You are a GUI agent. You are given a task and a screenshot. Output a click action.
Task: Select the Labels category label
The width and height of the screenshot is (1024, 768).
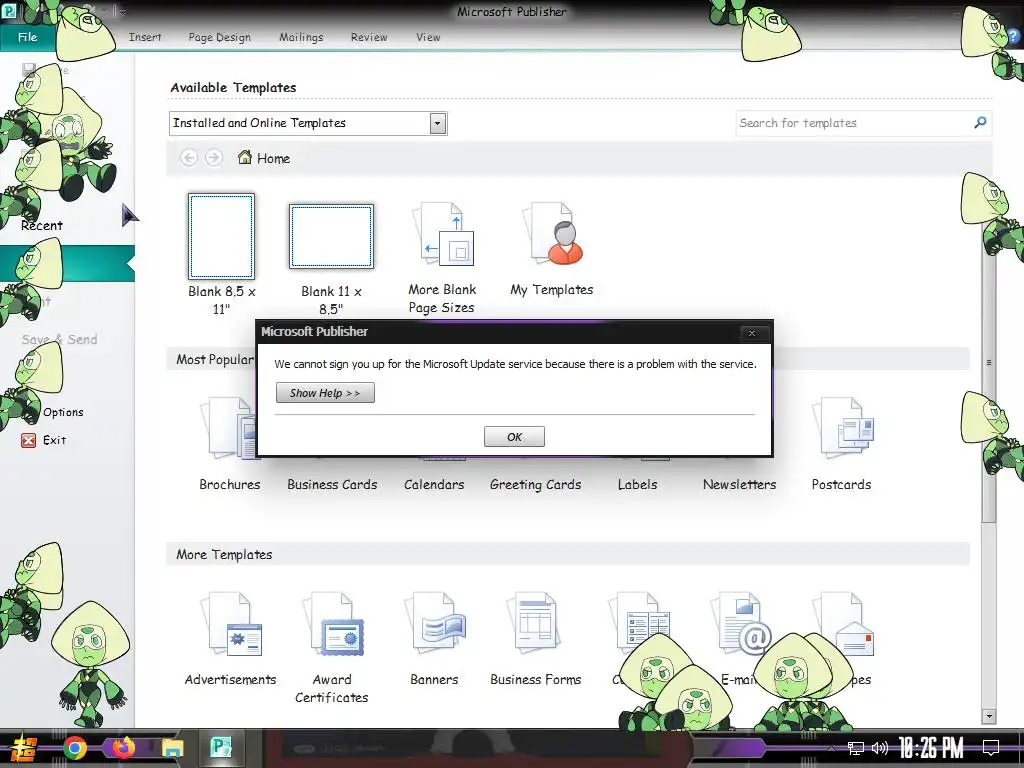[x=637, y=485]
